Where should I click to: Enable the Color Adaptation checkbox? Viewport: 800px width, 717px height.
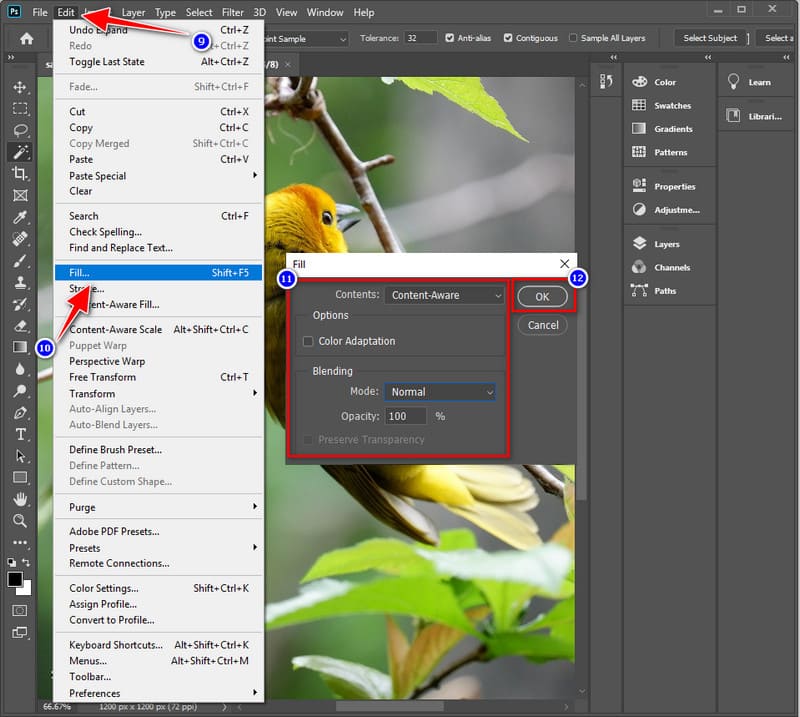(x=308, y=341)
